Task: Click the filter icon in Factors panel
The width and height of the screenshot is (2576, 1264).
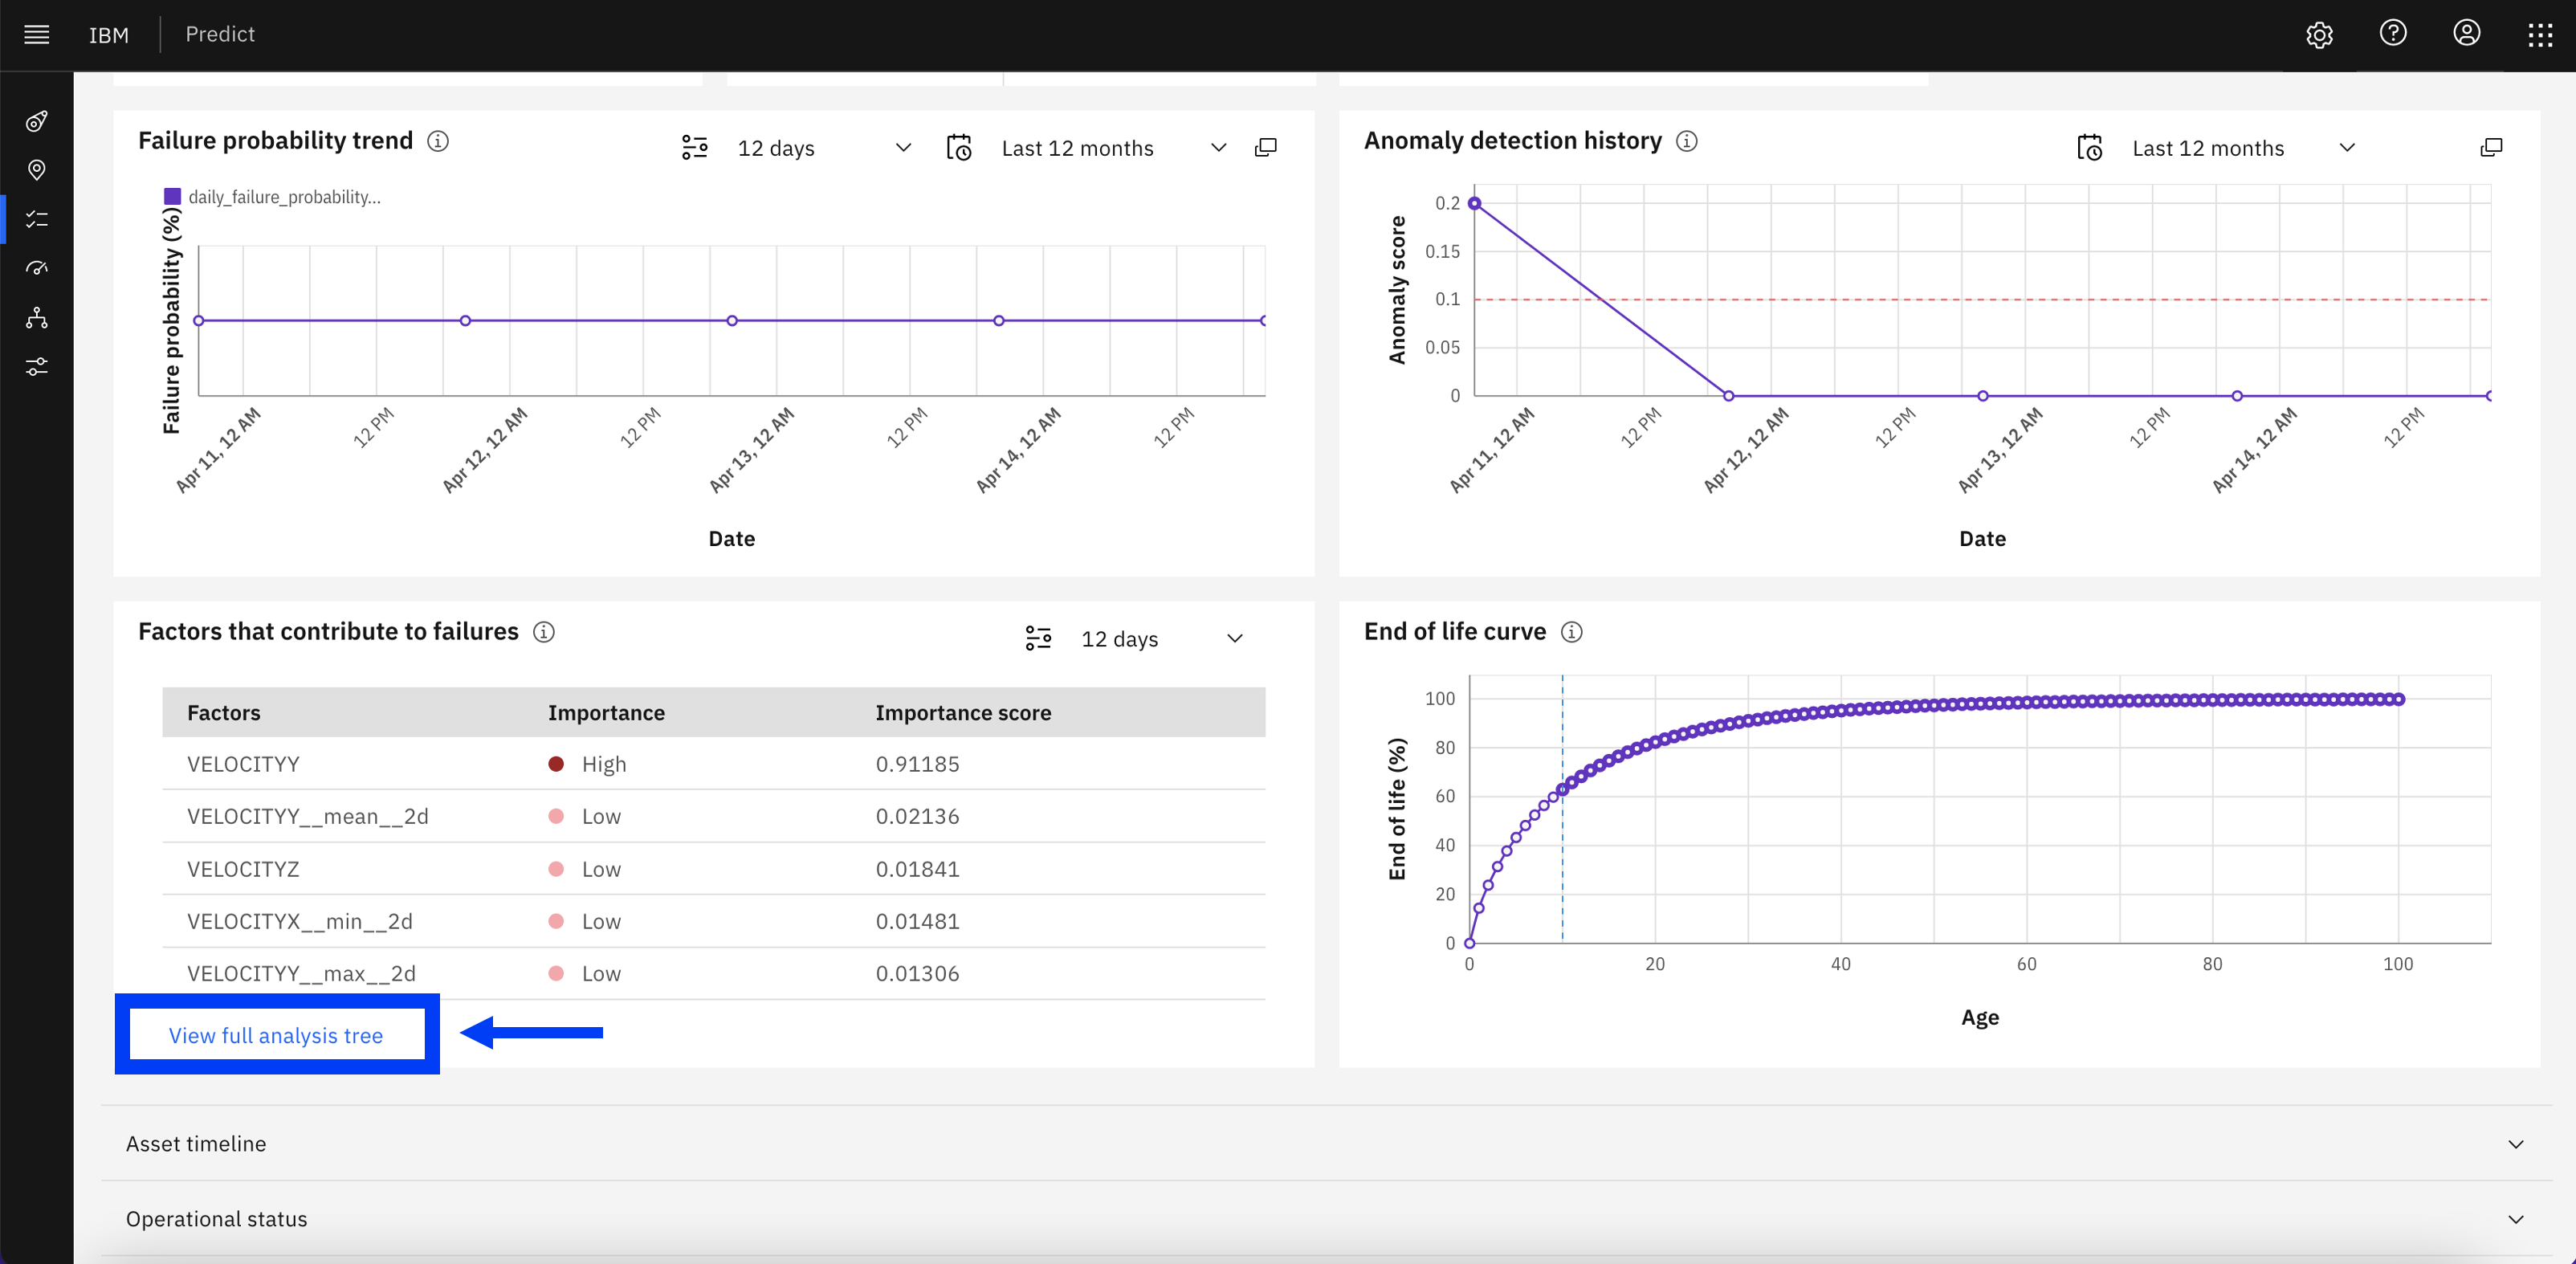Action: coord(1039,639)
